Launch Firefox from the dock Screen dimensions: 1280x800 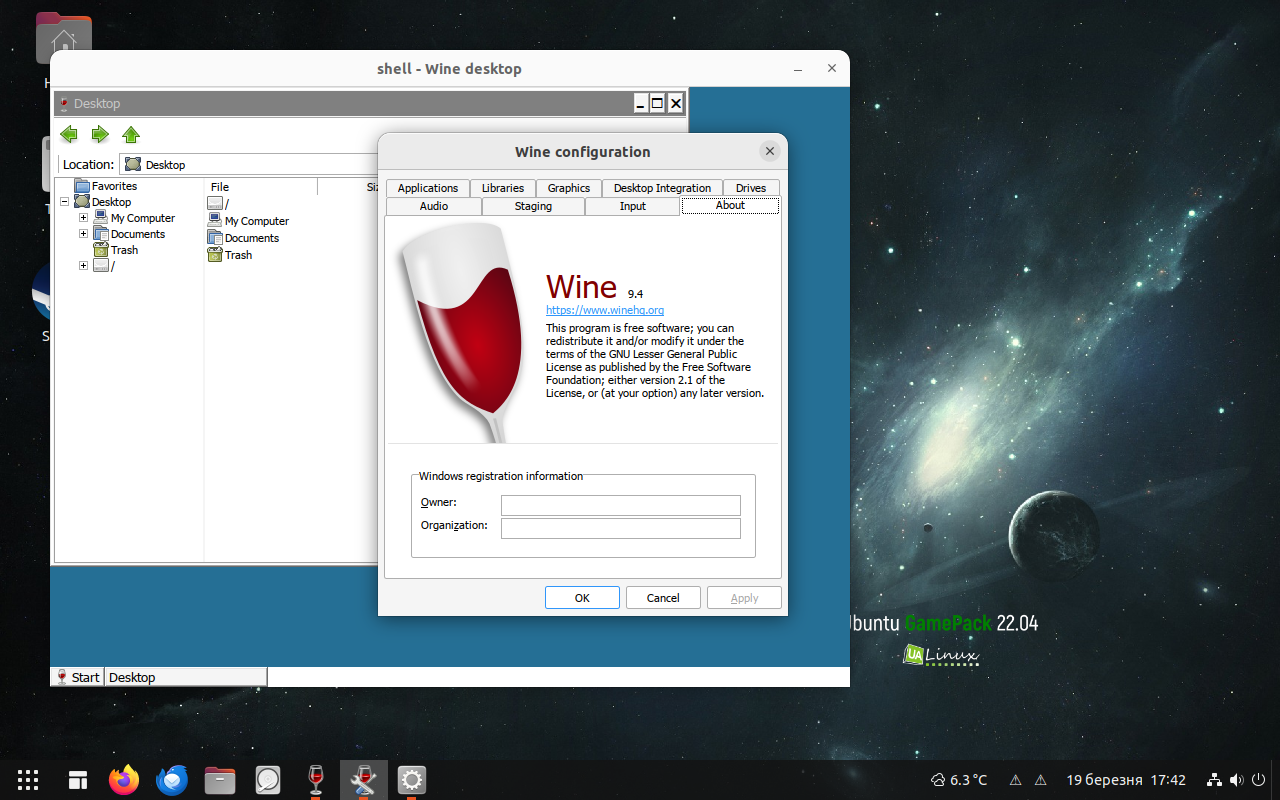click(124, 780)
